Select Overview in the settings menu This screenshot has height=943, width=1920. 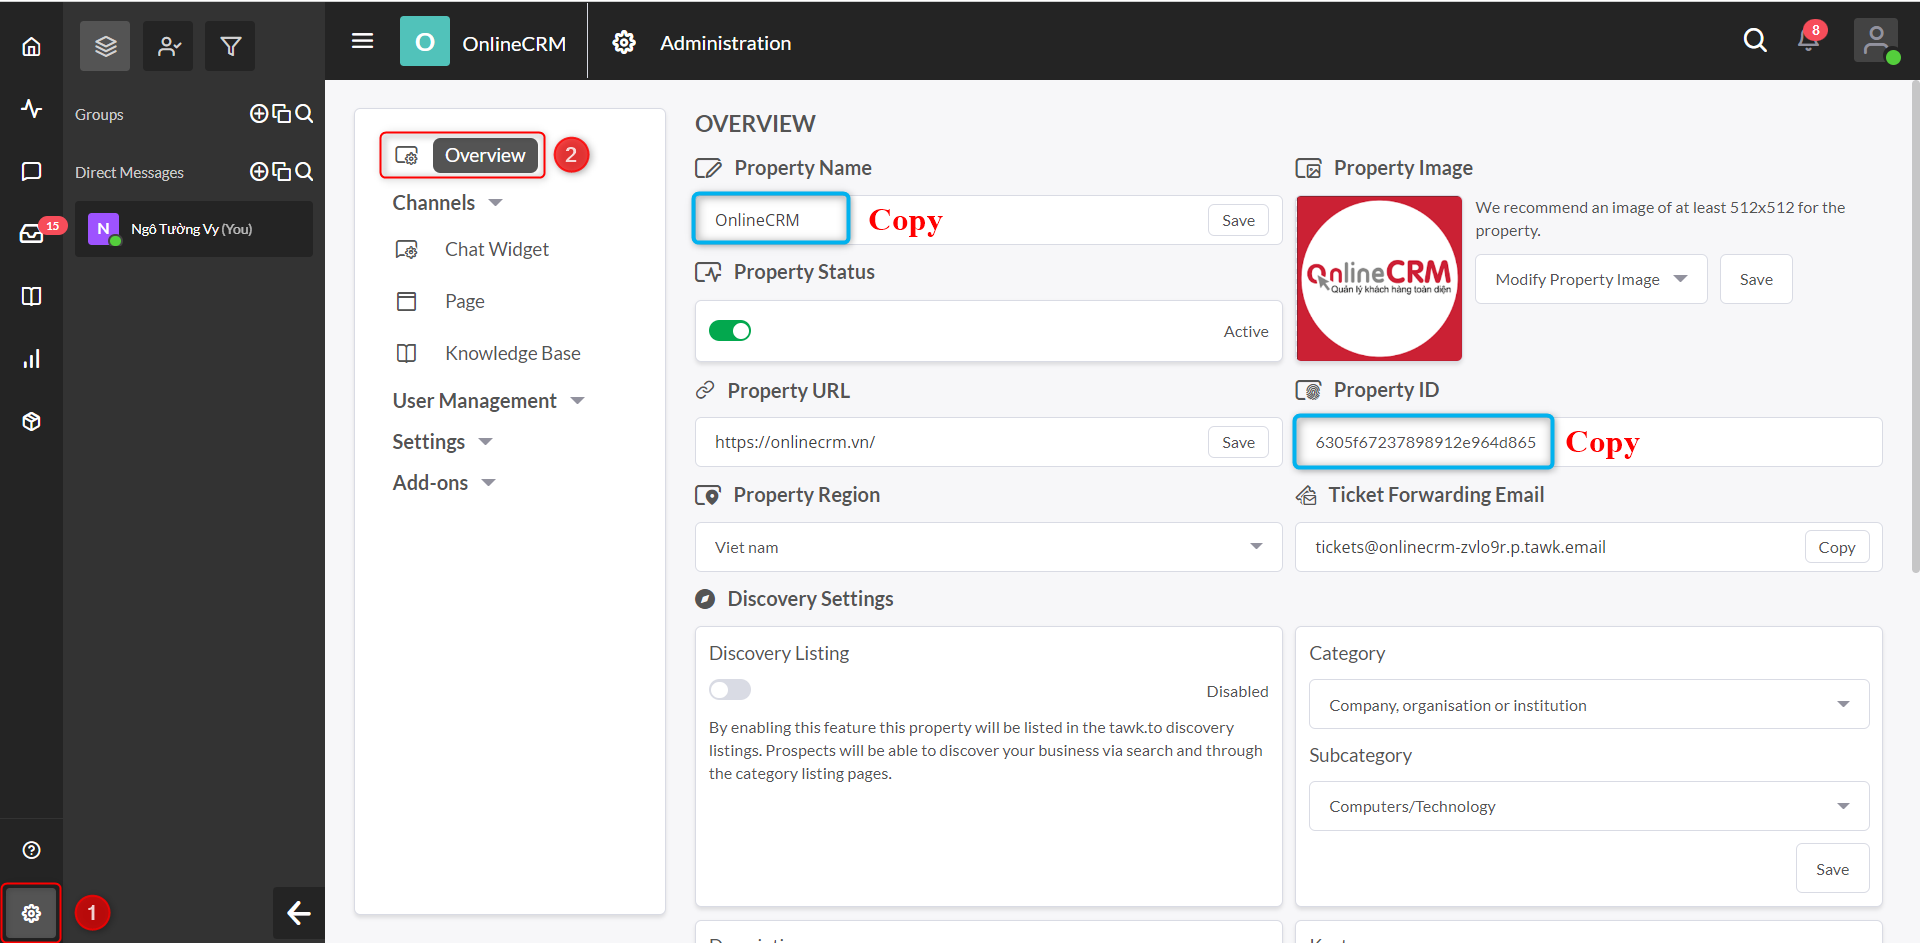point(485,155)
